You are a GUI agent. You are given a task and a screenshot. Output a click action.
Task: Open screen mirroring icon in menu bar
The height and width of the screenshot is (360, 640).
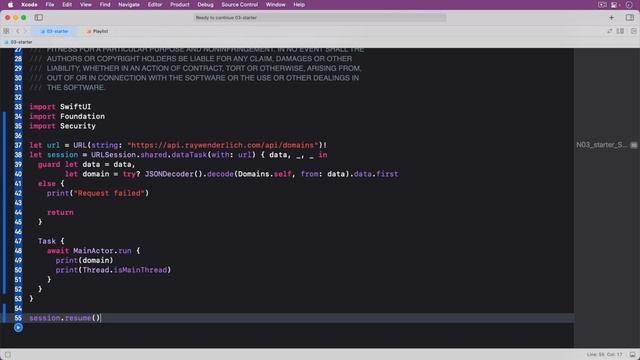click(x=602, y=4)
